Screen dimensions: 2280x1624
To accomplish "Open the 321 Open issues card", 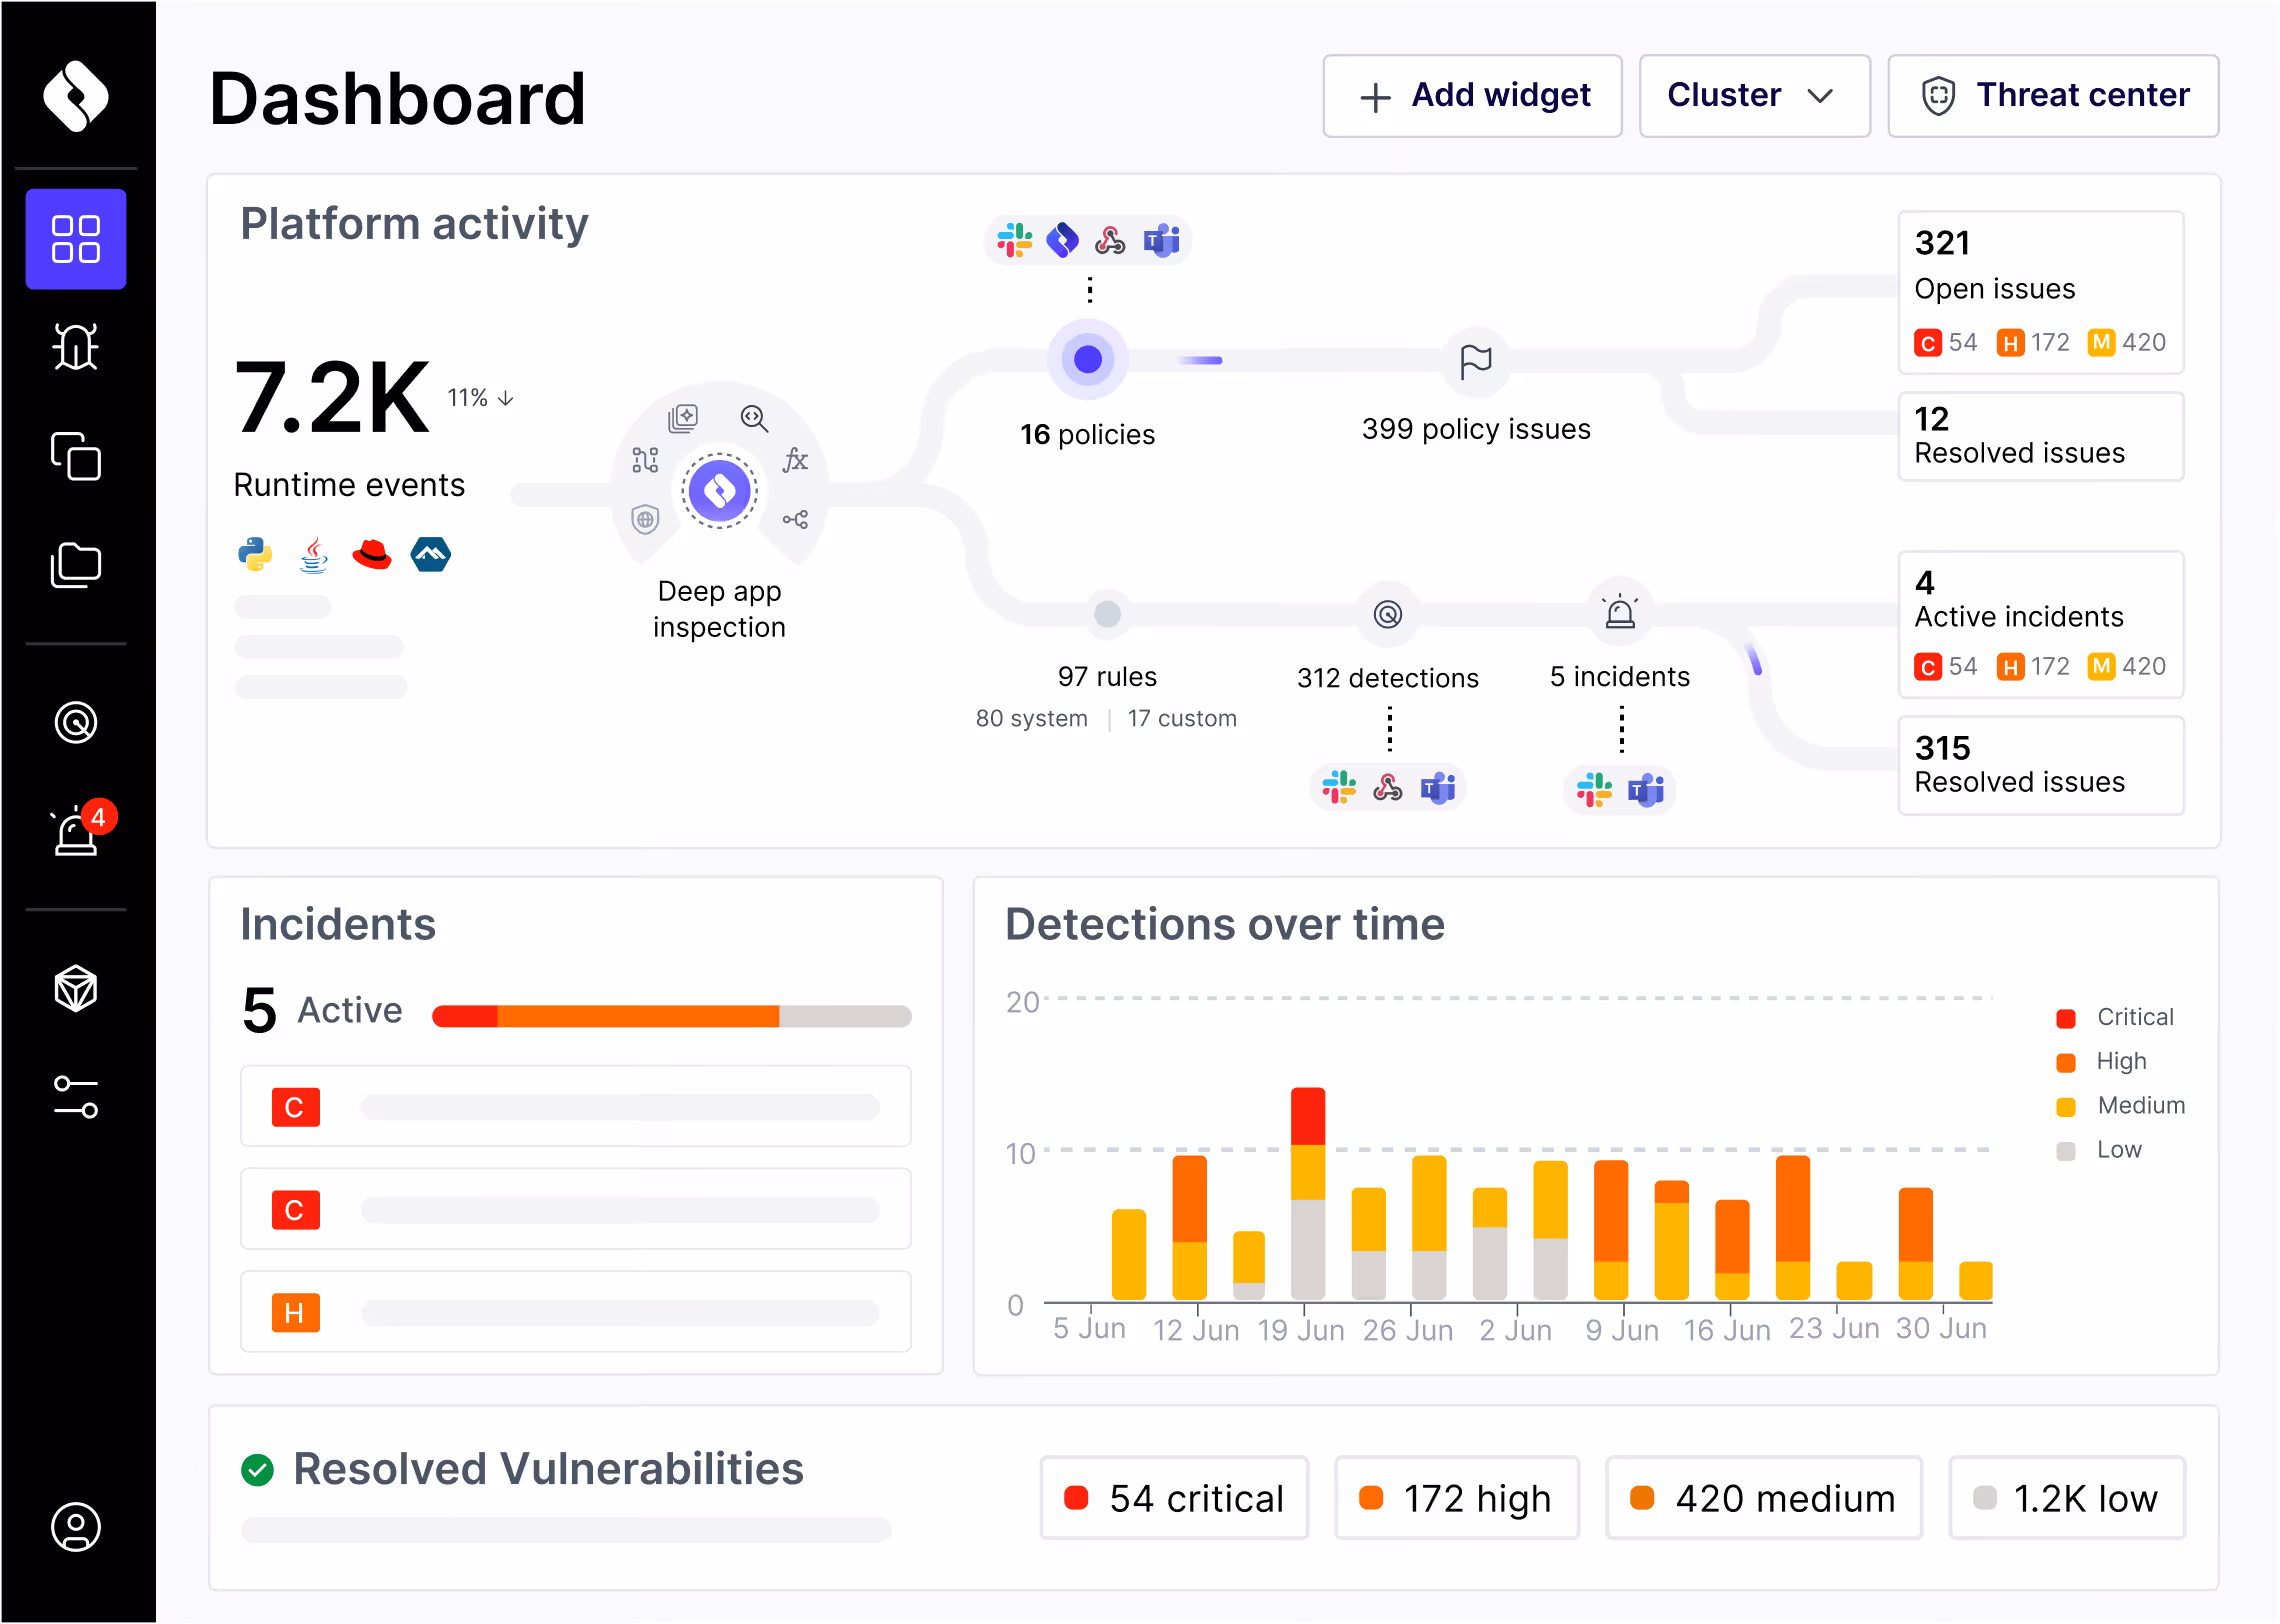I will pyautogui.click(x=2040, y=291).
